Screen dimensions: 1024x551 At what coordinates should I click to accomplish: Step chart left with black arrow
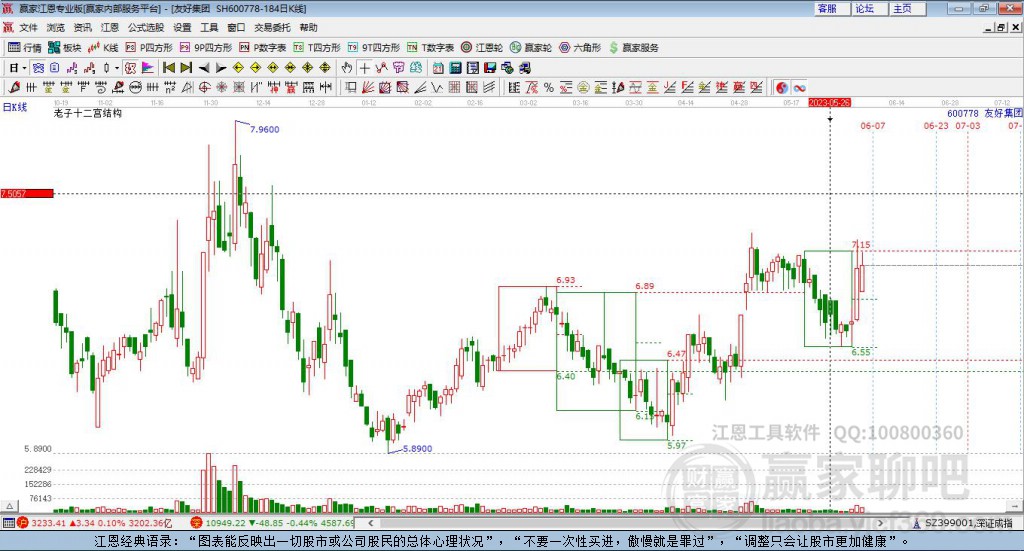coord(204,68)
